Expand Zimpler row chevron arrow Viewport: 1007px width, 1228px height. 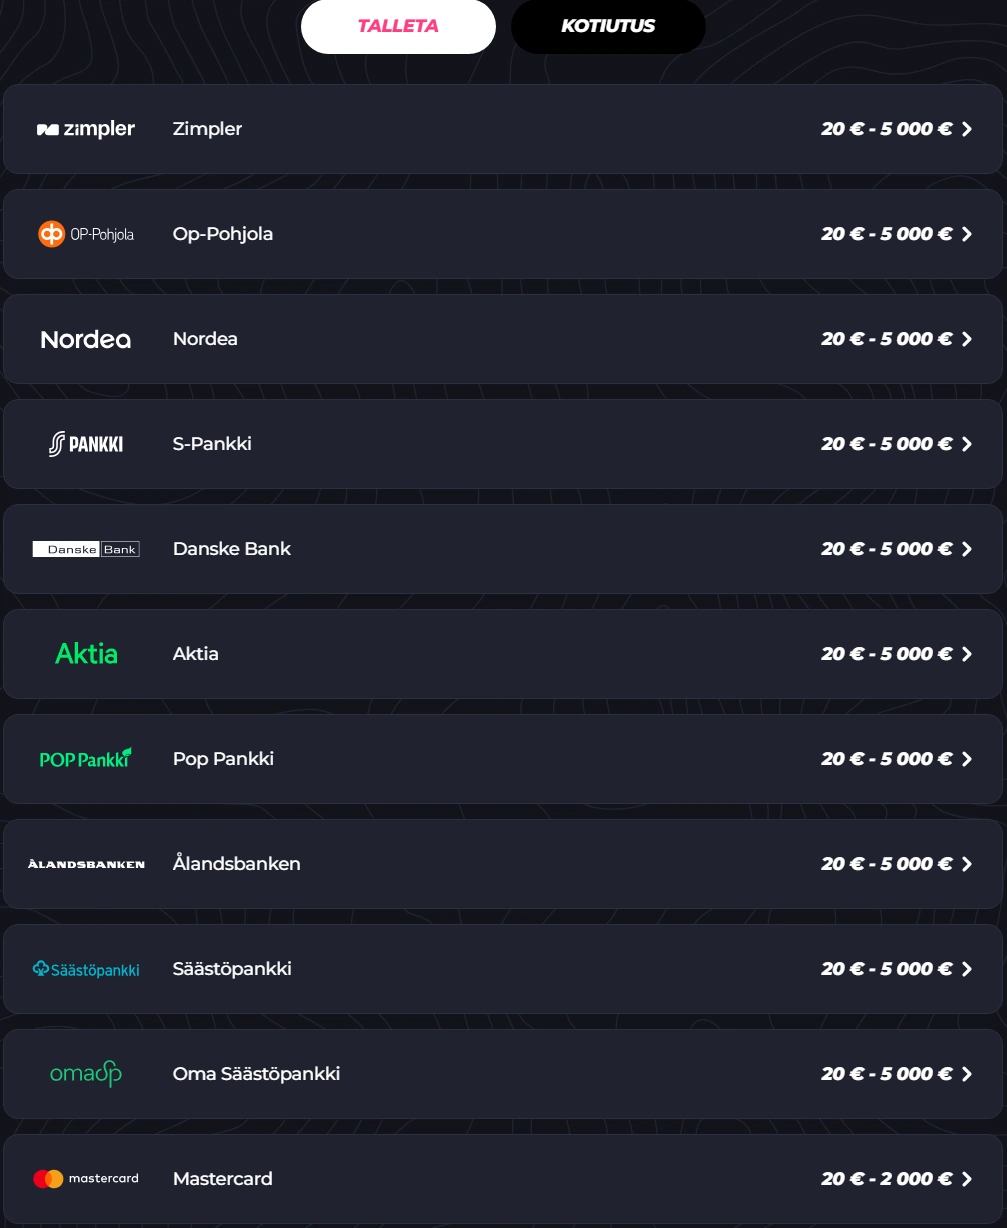click(x=966, y=129)
